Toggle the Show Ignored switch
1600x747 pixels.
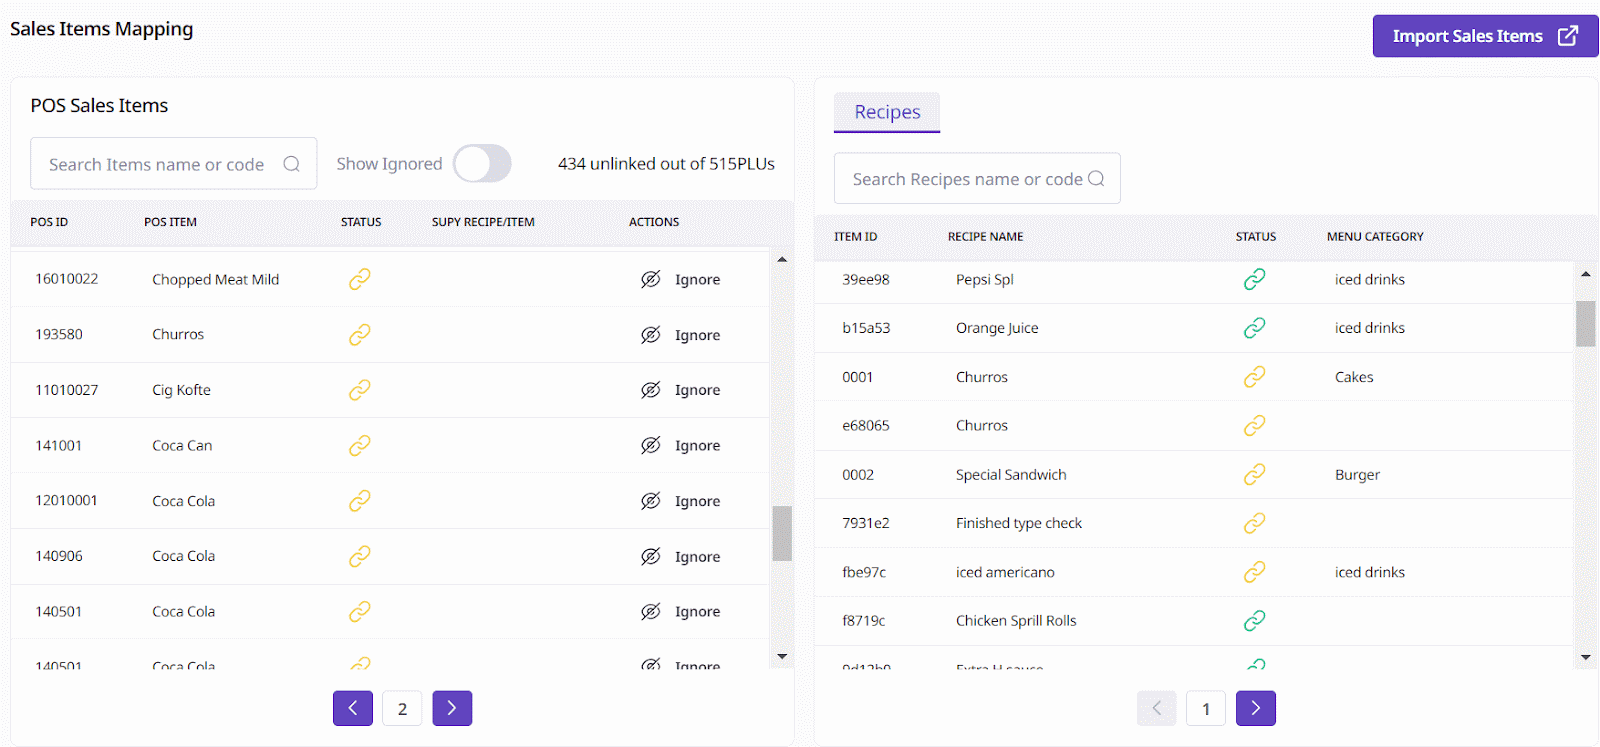tap(482, 164)
